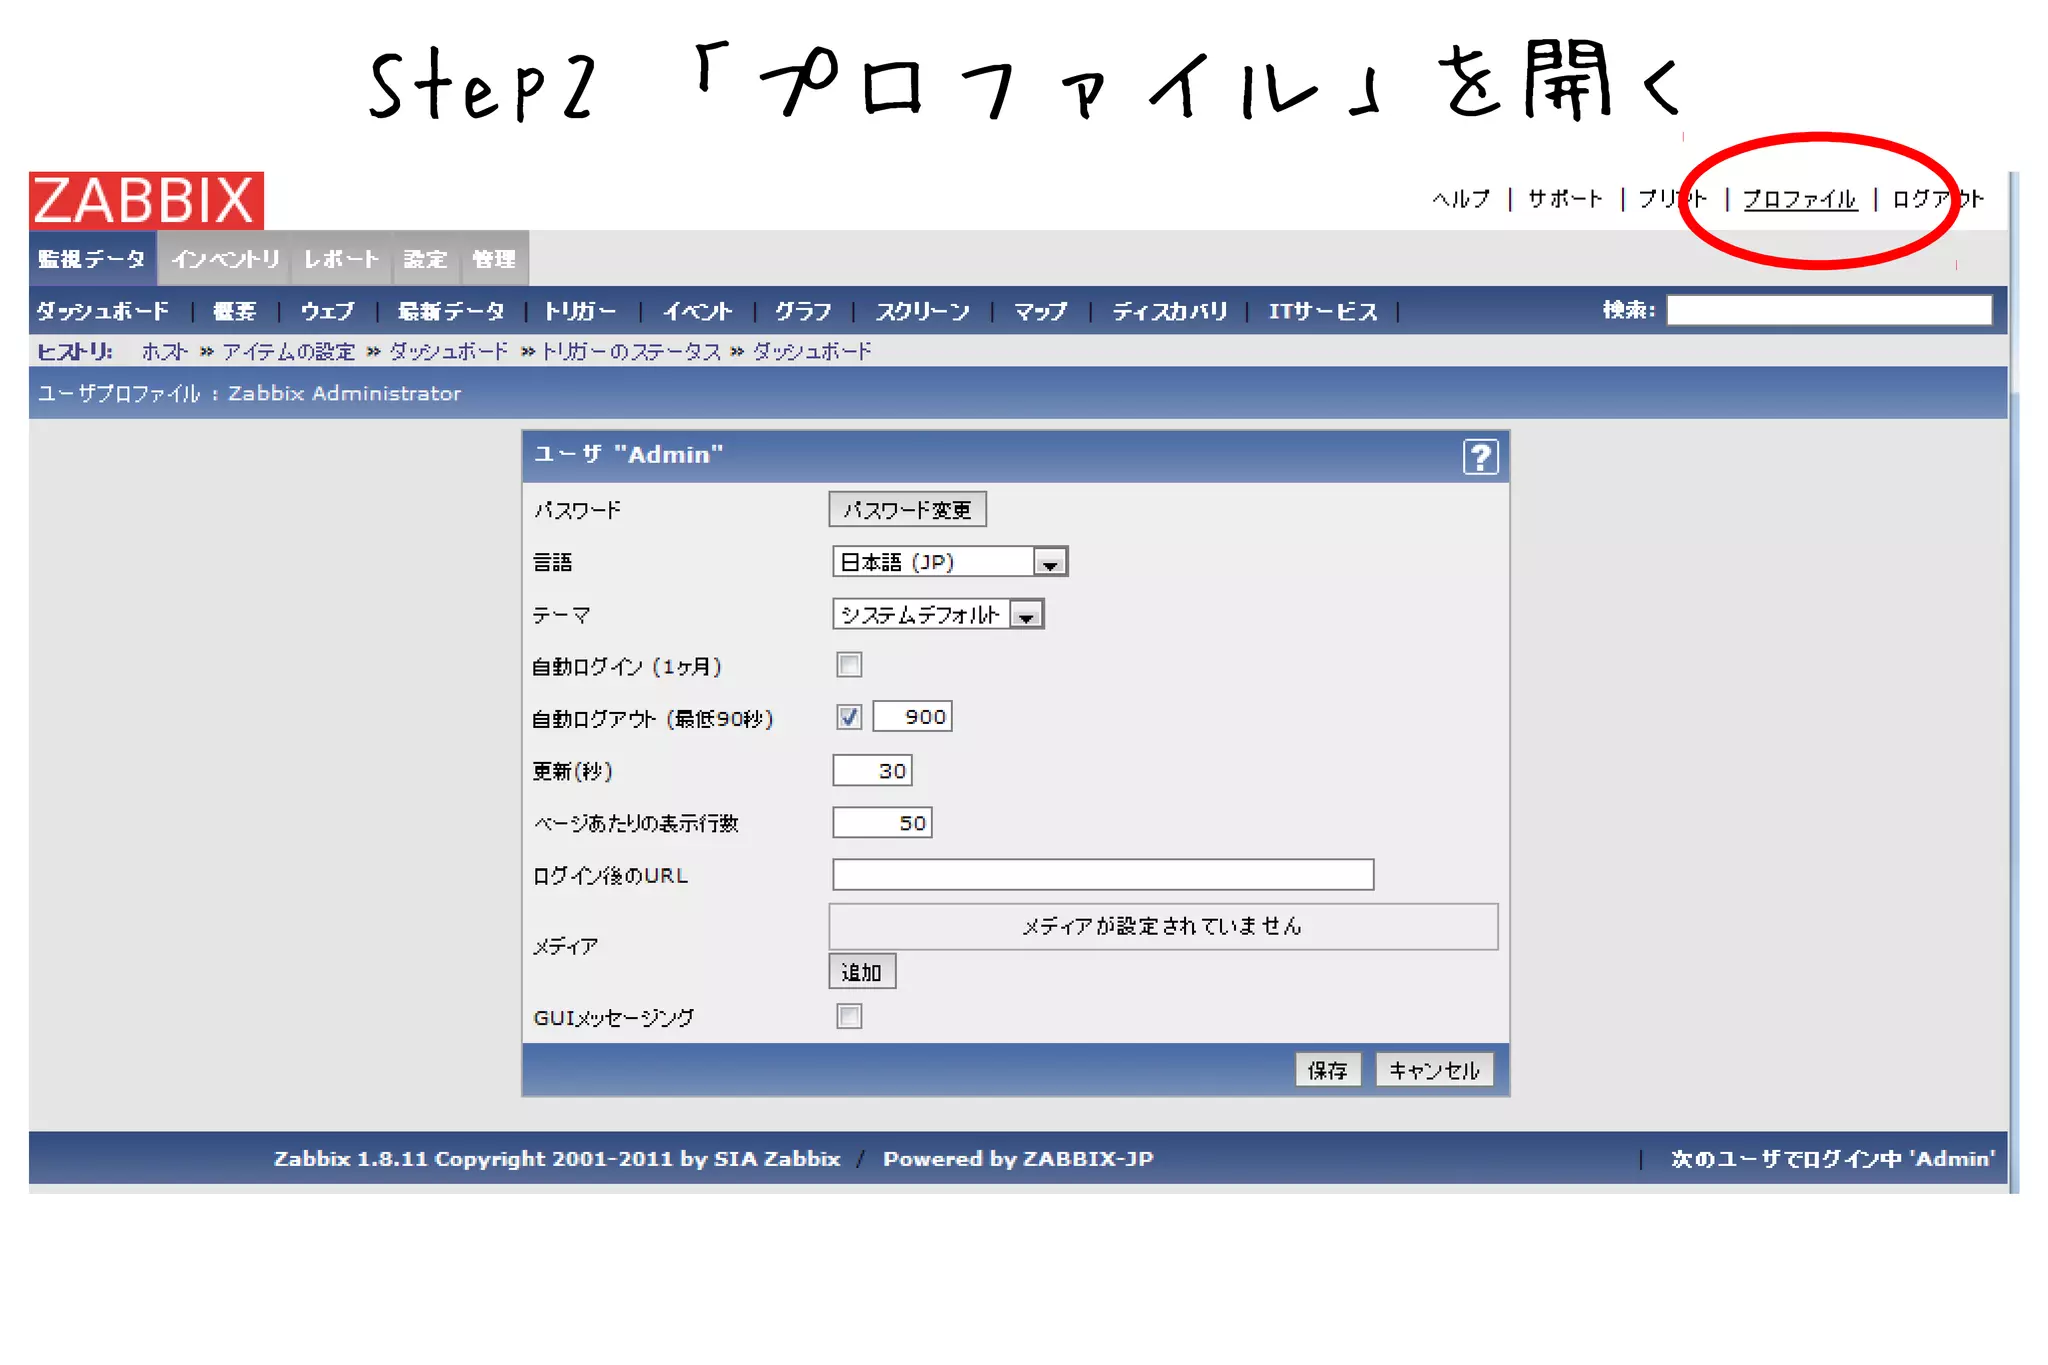Screen dimensions: 2048x1365
Task: Open 概要 submenu item
Action: [x=234, y=311]
